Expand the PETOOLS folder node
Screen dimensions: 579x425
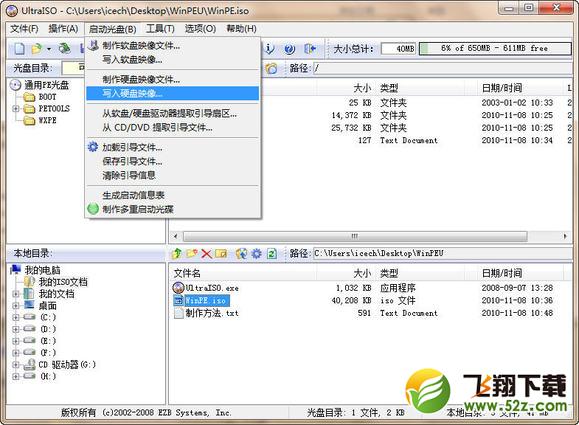tap(15, 109)
